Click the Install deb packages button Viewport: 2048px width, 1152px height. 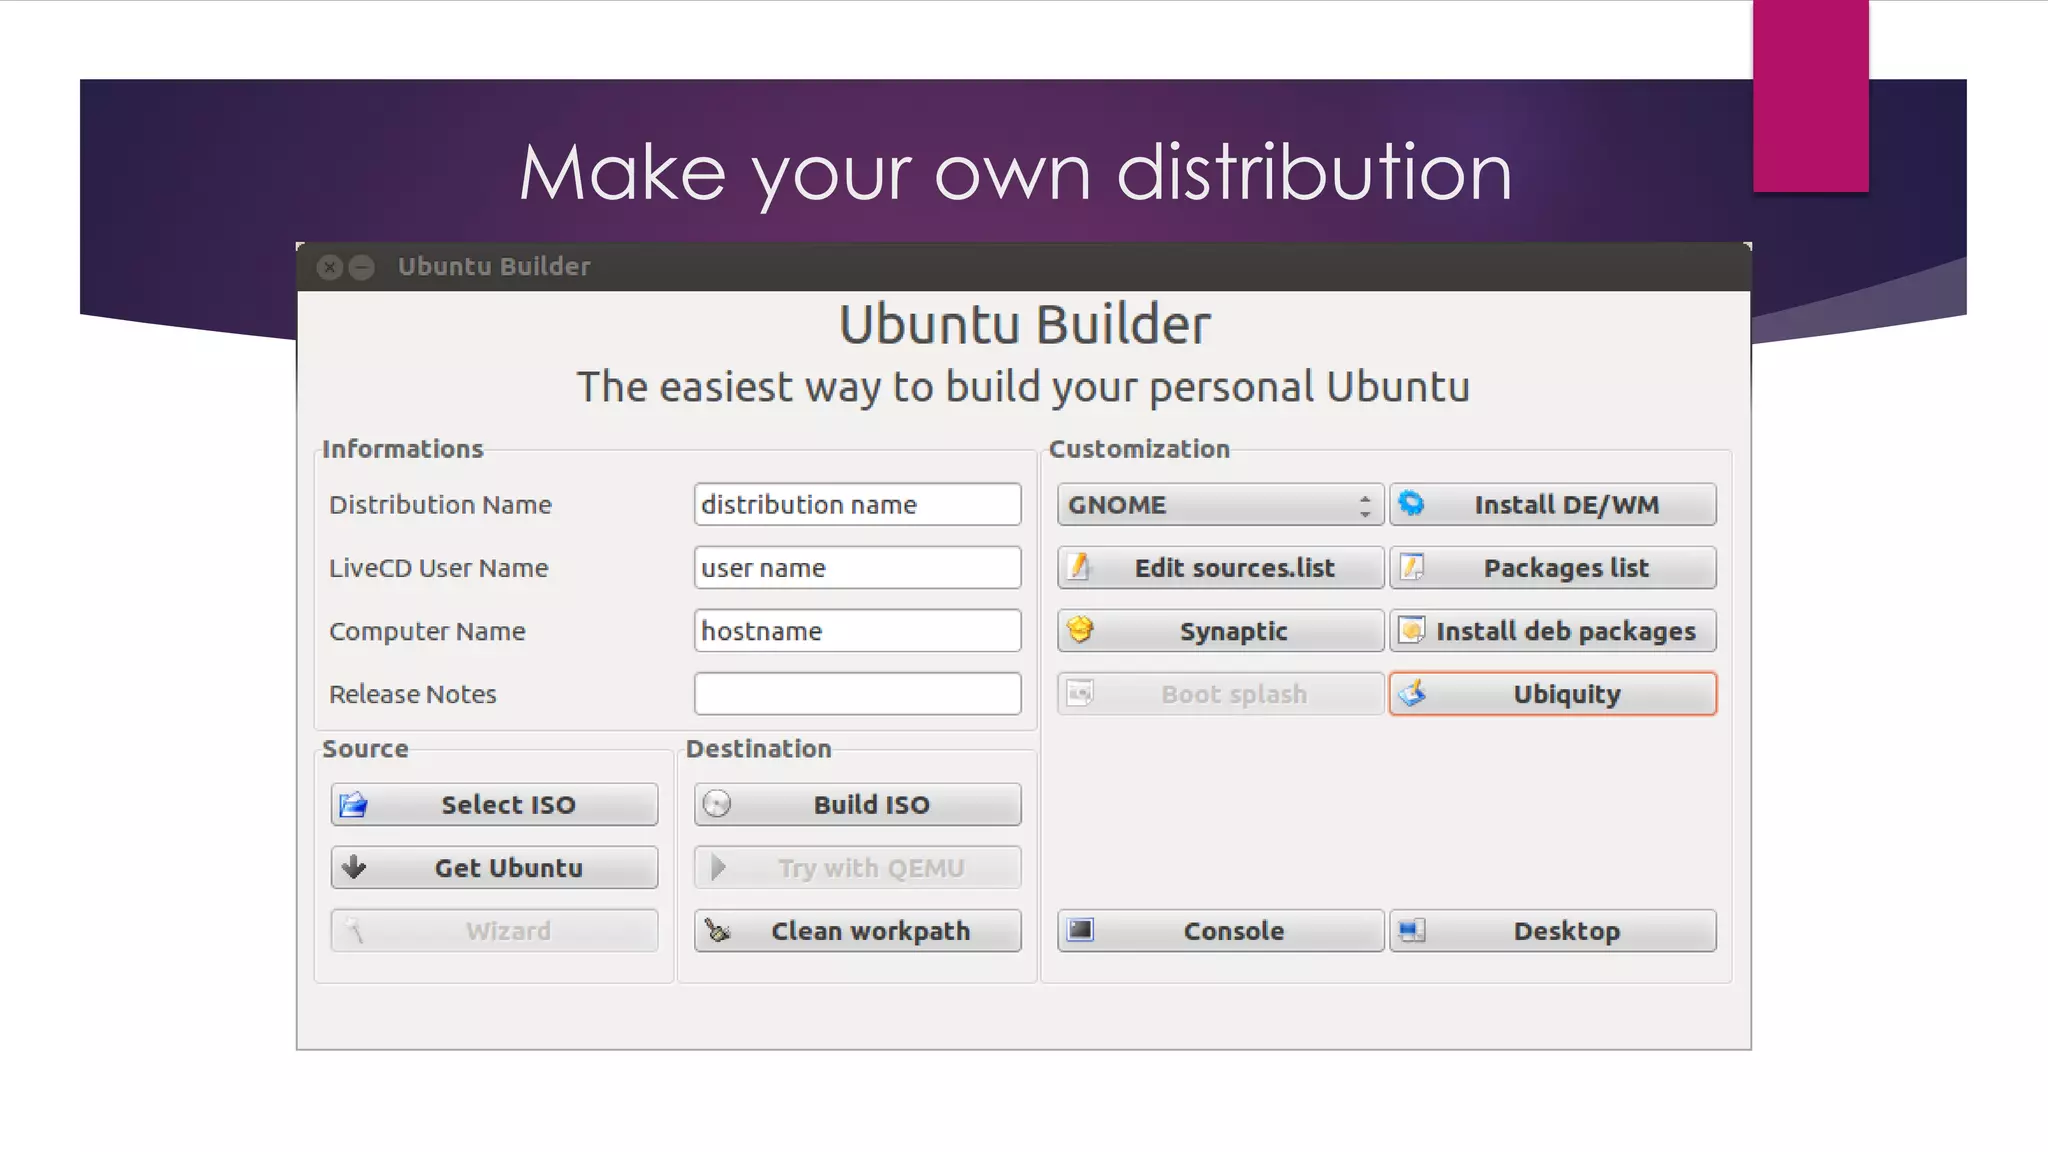1553,630
